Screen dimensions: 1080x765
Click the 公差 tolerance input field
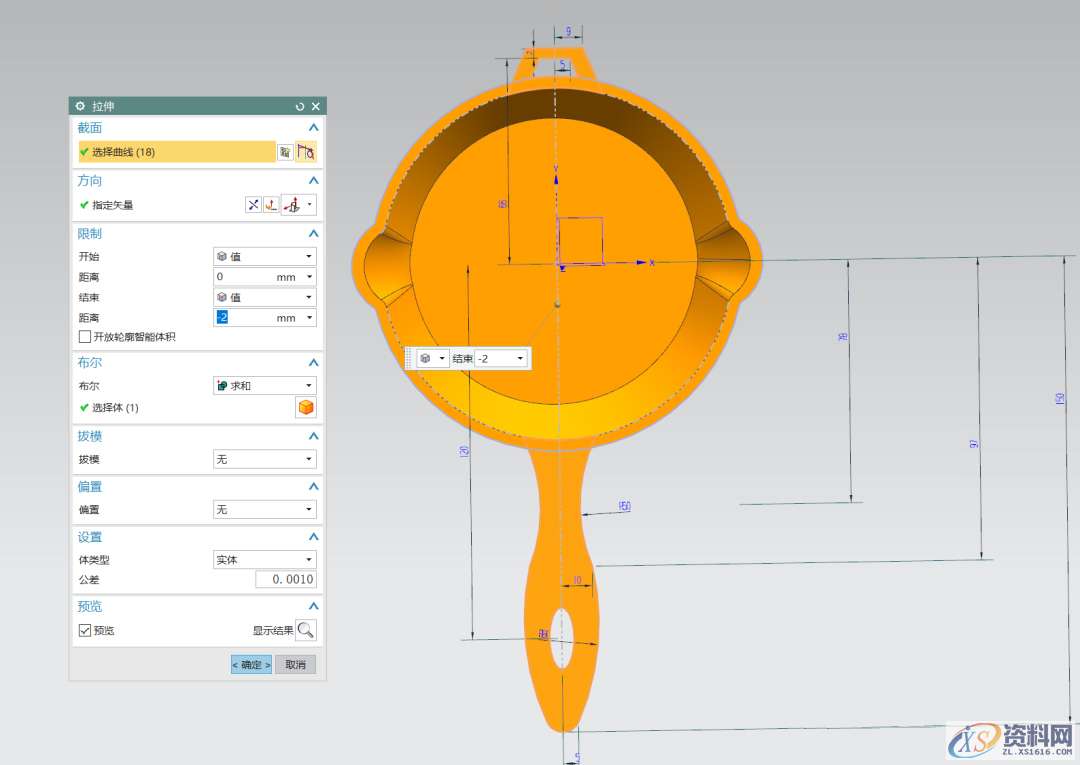[285, 580]
